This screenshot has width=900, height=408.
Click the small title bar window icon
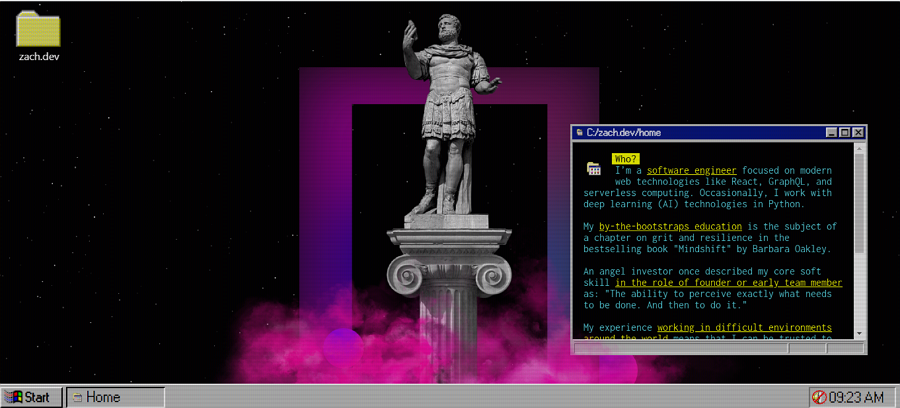(x=578, y=132)
